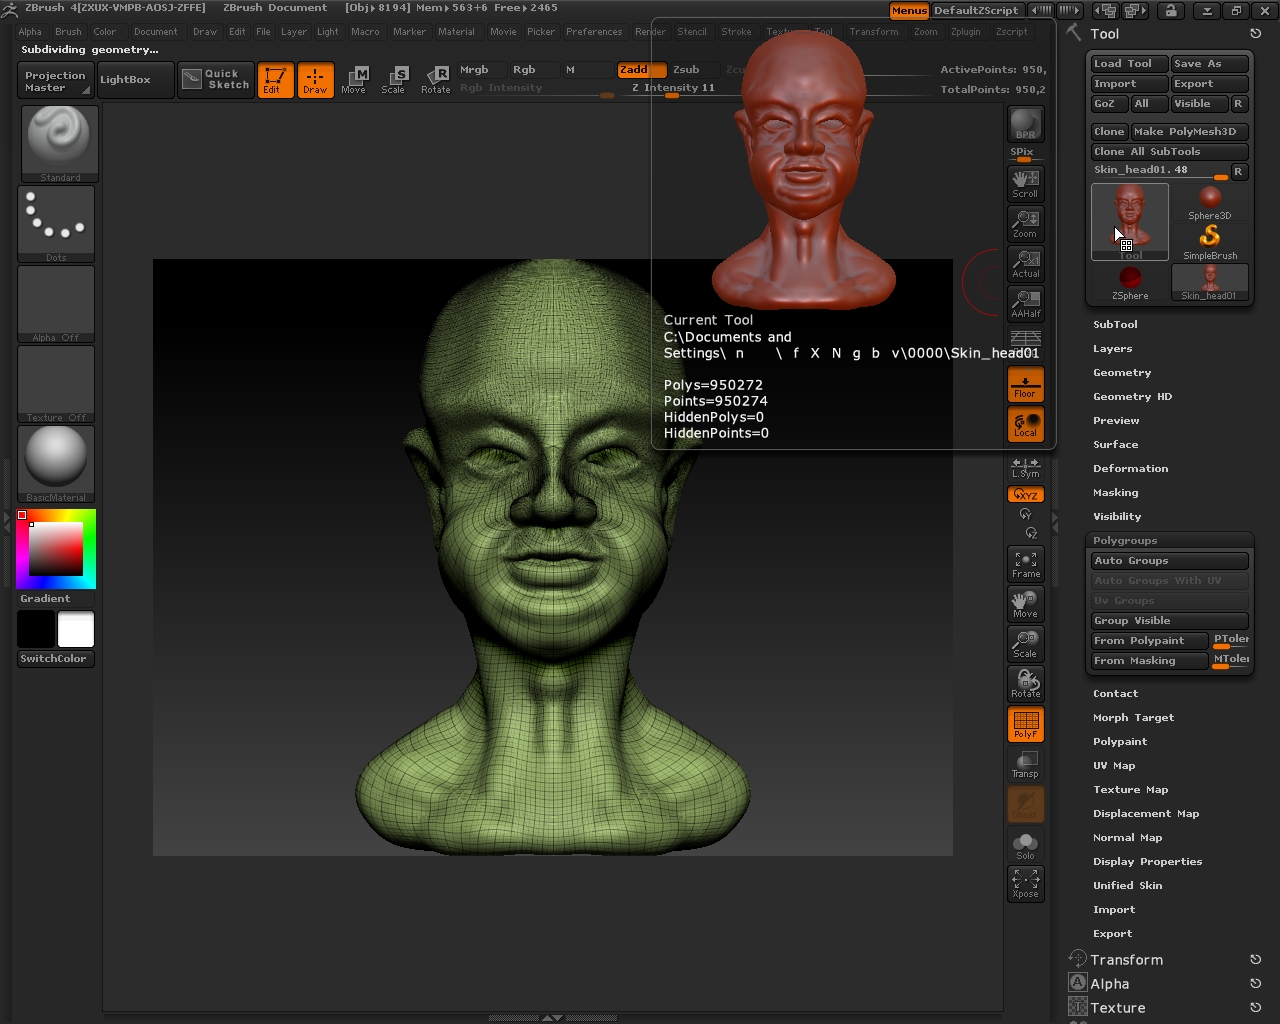Open current Tool large thumbnail
The height and width of the screenshot is (1024, 1280).
tap(1130, 222)
